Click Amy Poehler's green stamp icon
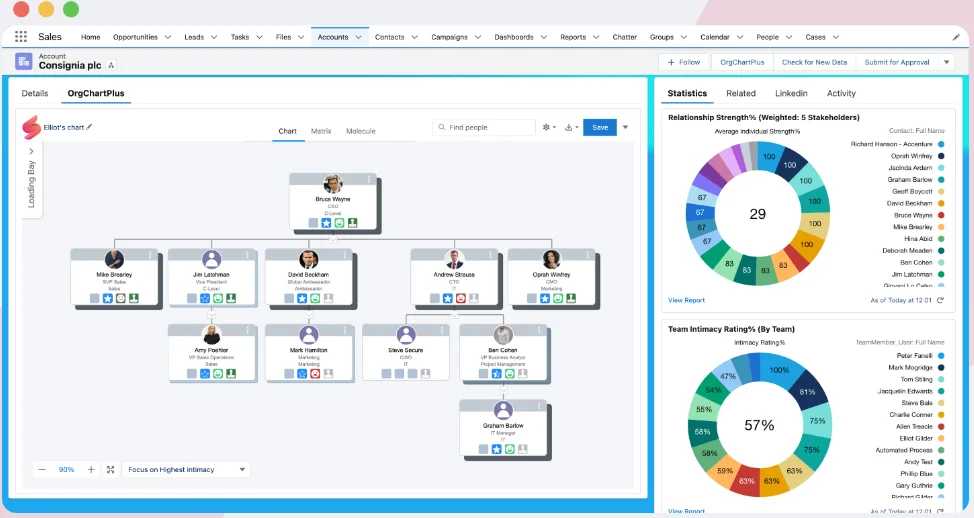 pos(231,373)
